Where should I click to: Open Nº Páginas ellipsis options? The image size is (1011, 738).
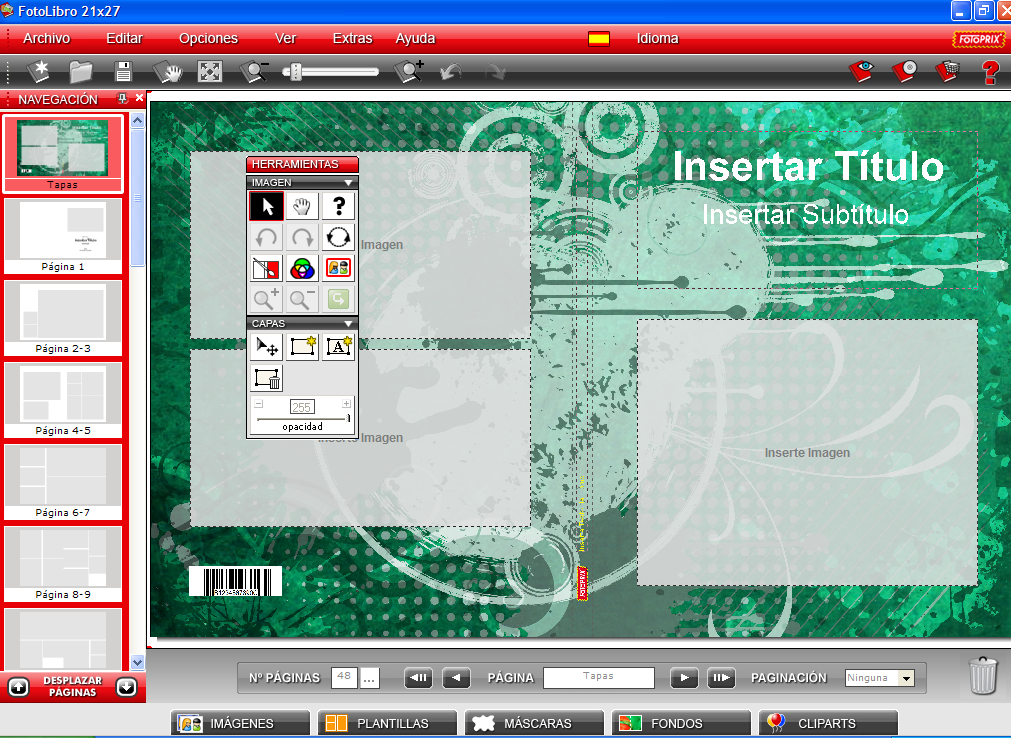369,678
